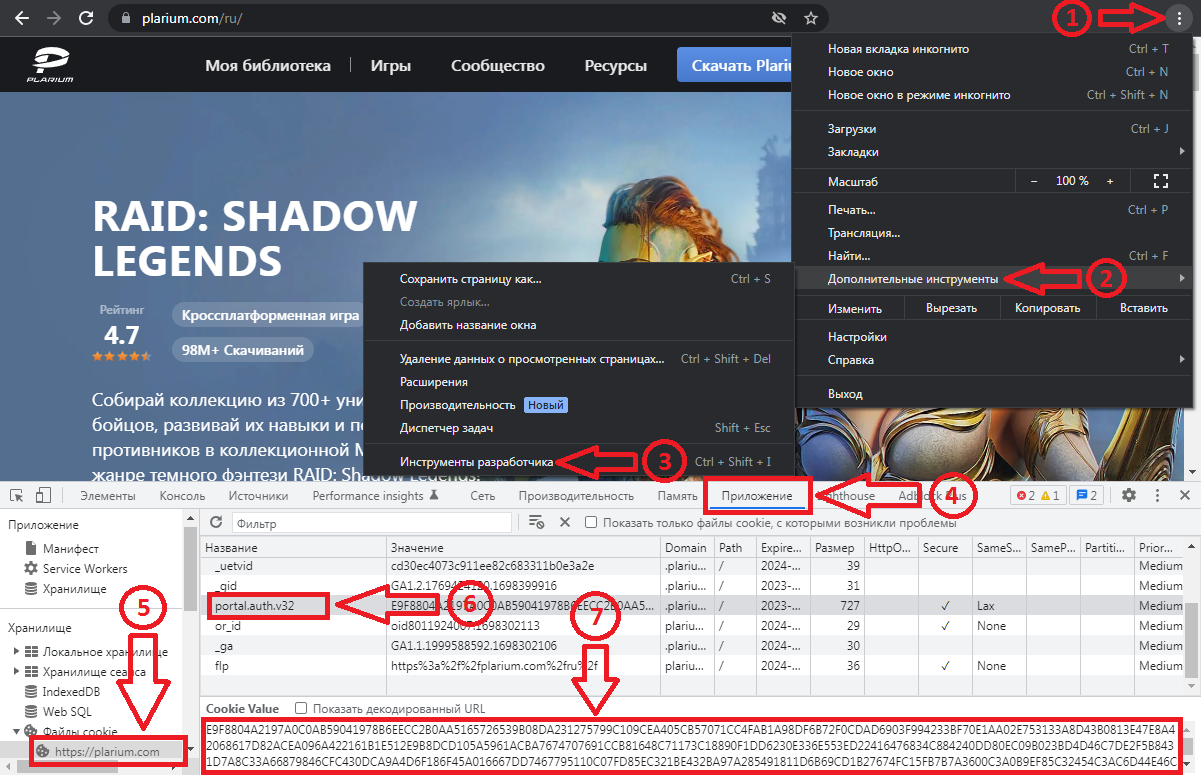This screenshot has width=1201, height=775.
Task: Open the Help submenu
Action: [994, 360]
